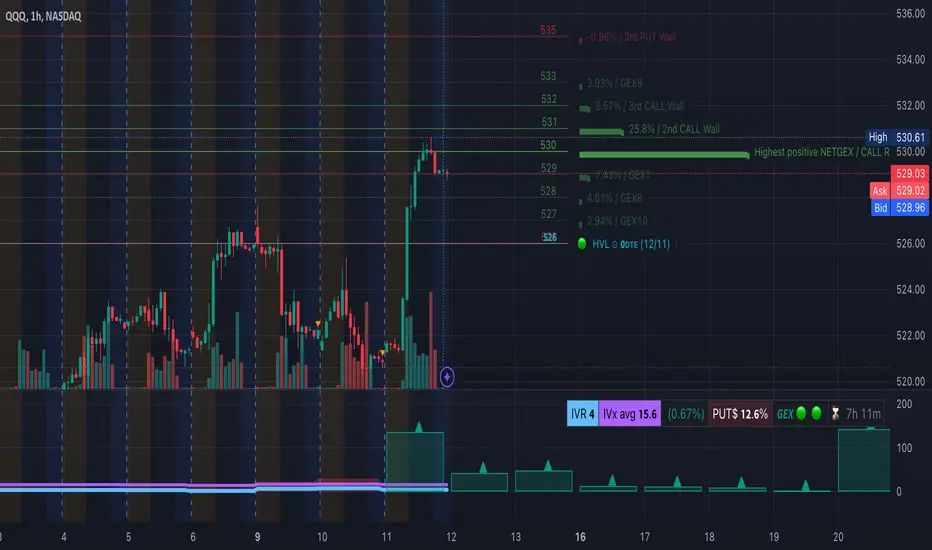Click the GEX label in the info table
Screen dimensions: 932x550
(x=785, y=414)
